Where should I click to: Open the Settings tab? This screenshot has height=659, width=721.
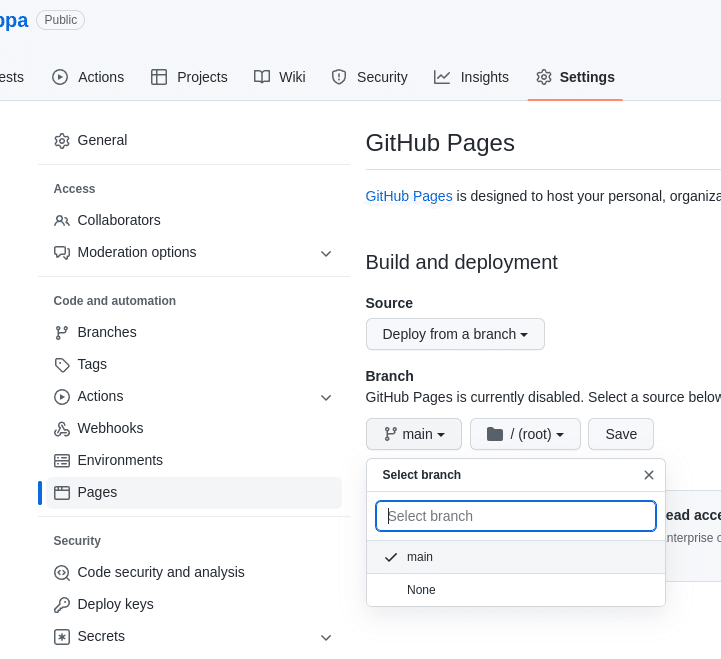coord(575,77)
